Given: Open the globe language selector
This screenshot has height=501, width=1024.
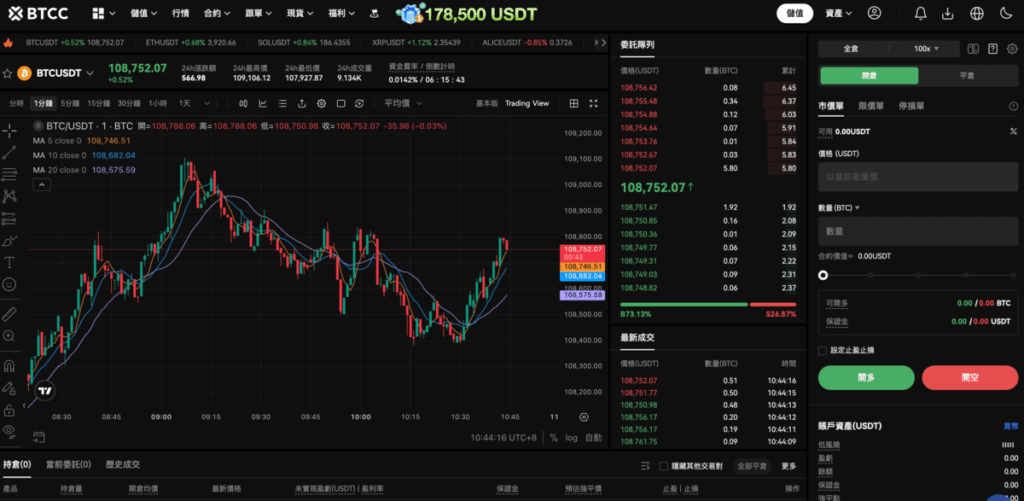Looking at the screenshot, I should click(x=976, y=14).
